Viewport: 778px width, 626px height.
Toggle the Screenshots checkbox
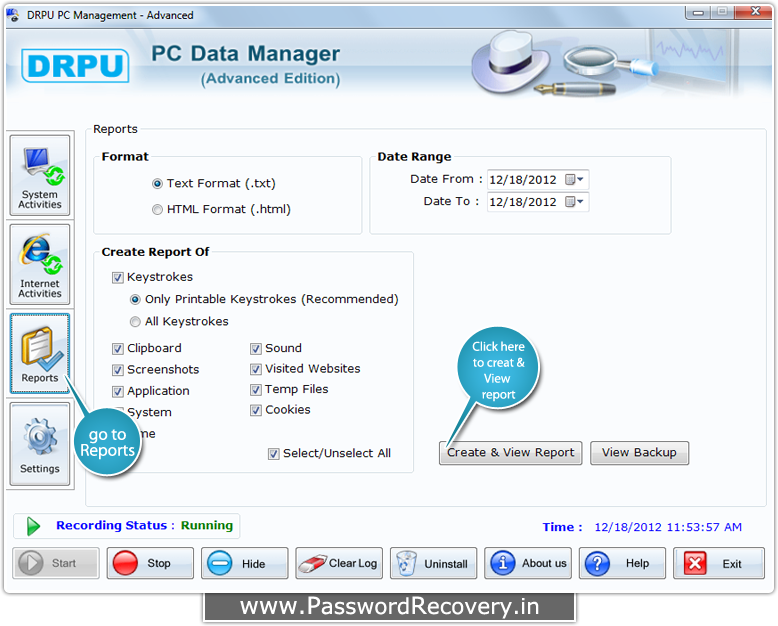[118, 370]
